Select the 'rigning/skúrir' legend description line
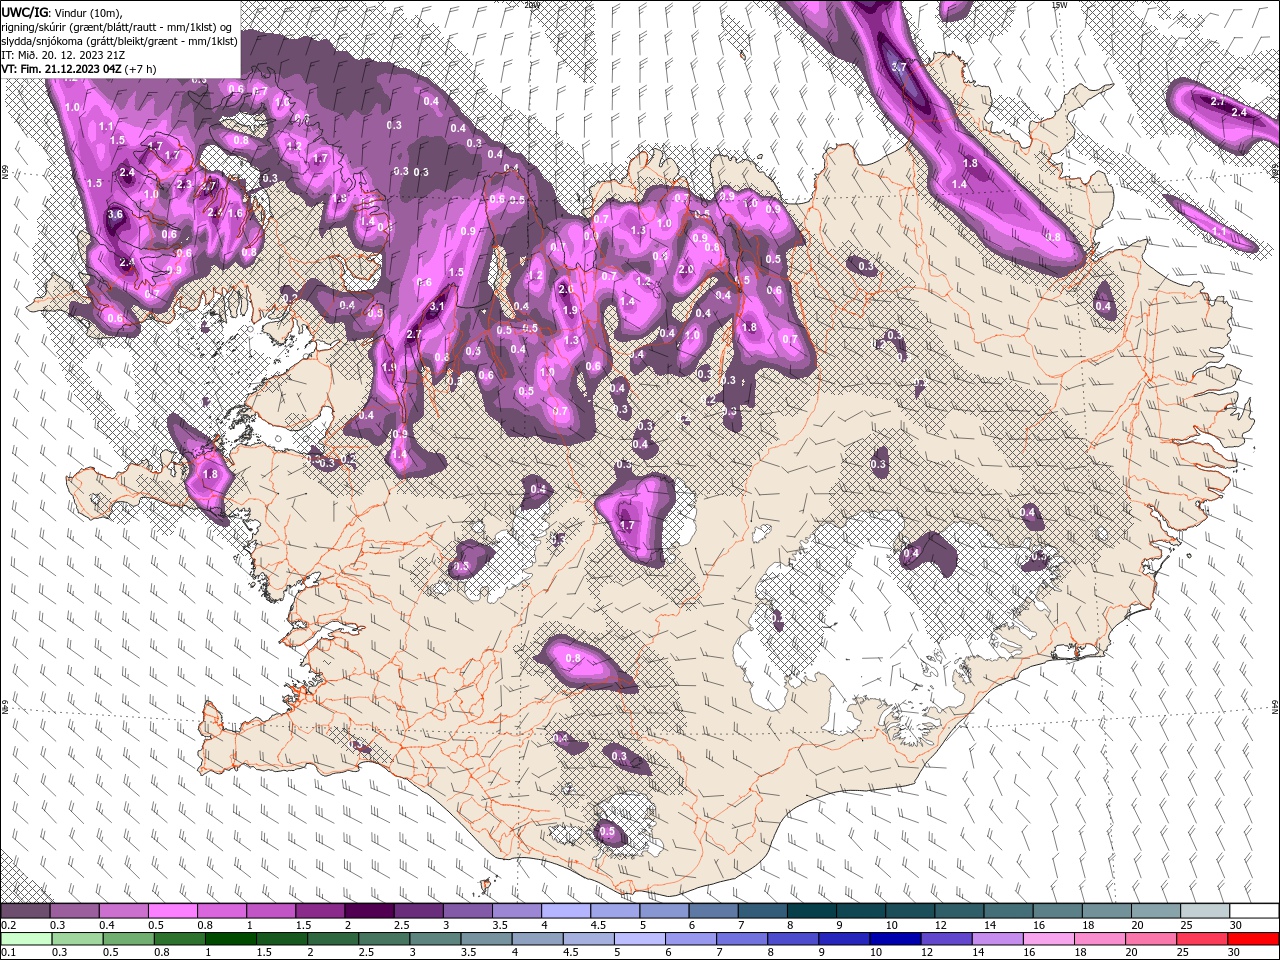The height and width of the screenshot is (960, 1280). tap(119, 26)
